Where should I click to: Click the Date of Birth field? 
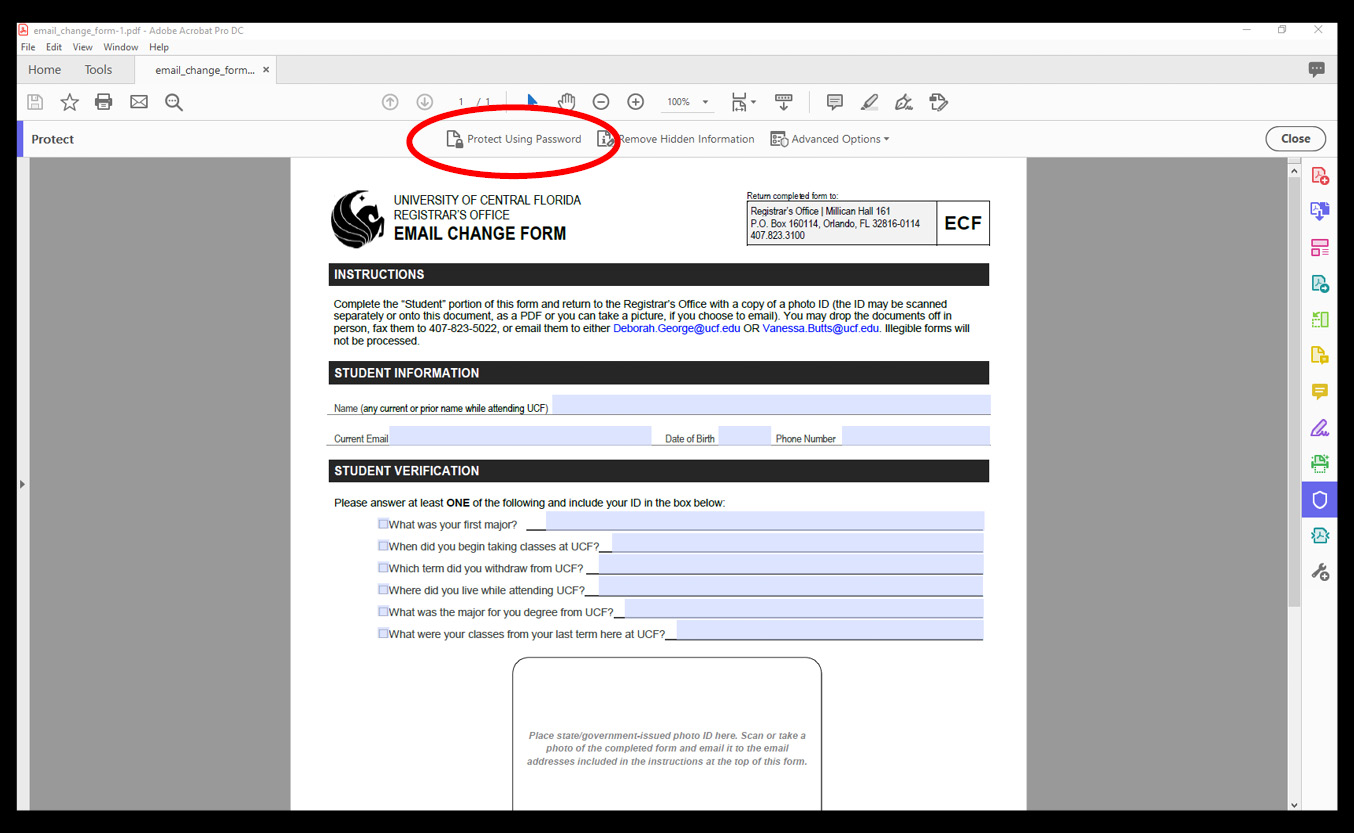[745, 435]
